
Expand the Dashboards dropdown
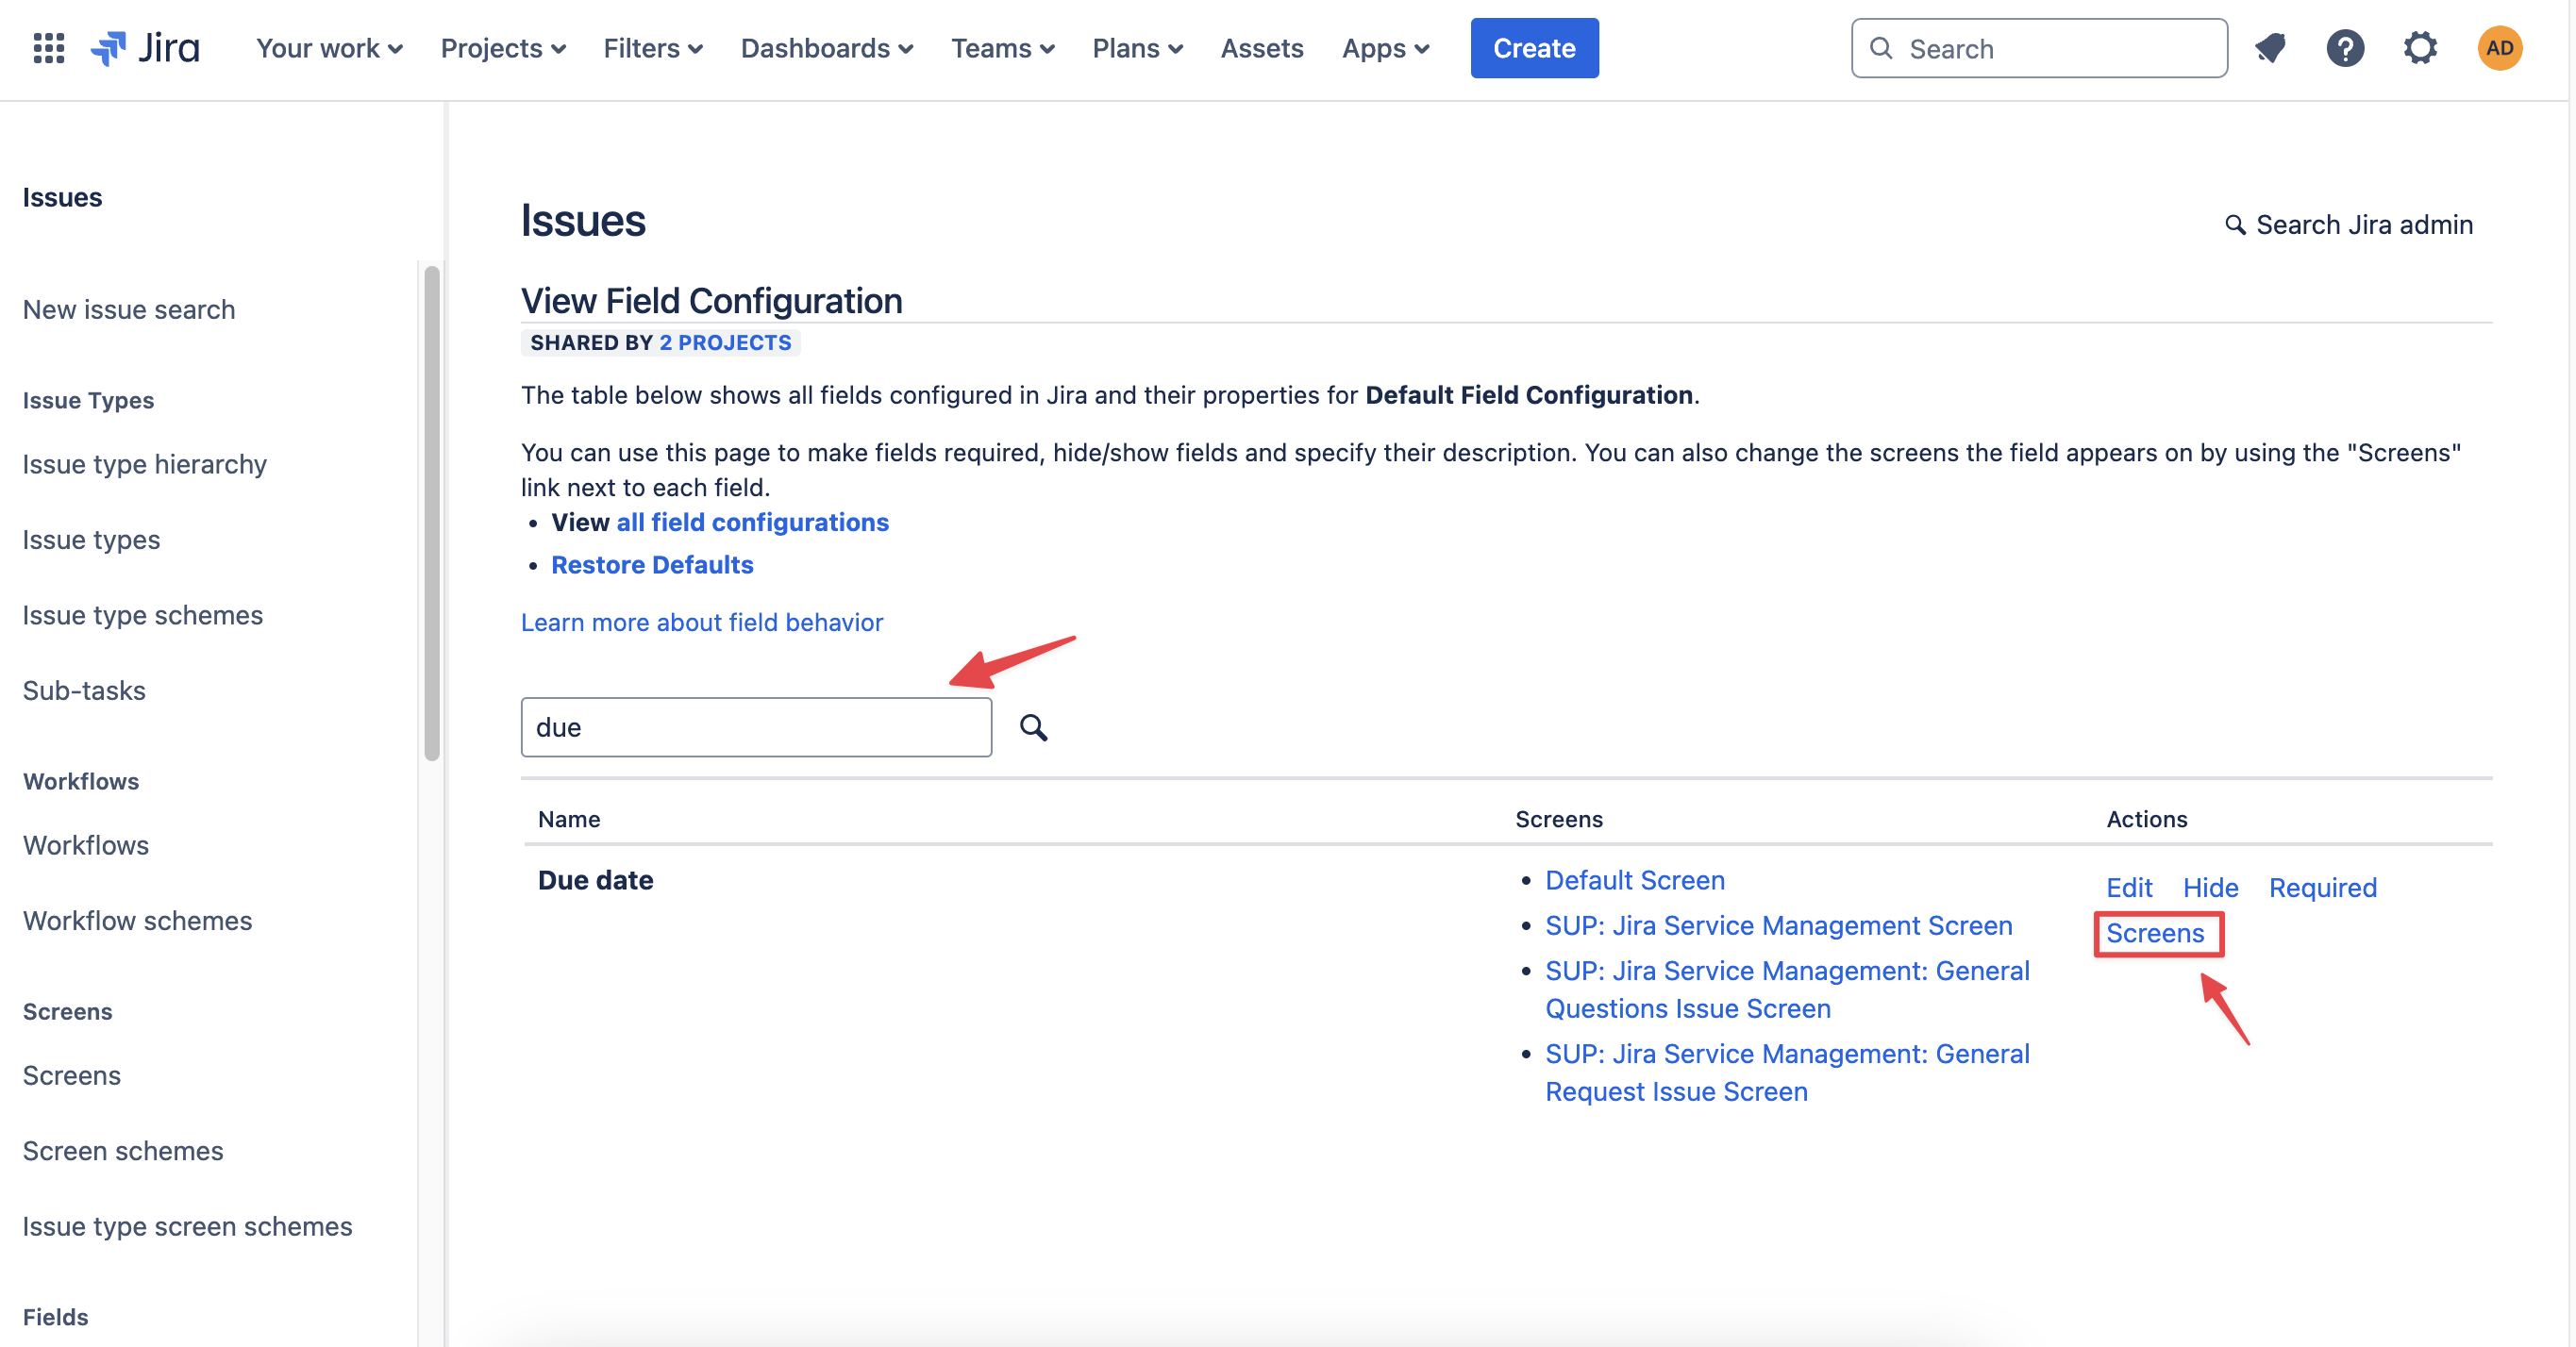point(826,48)
